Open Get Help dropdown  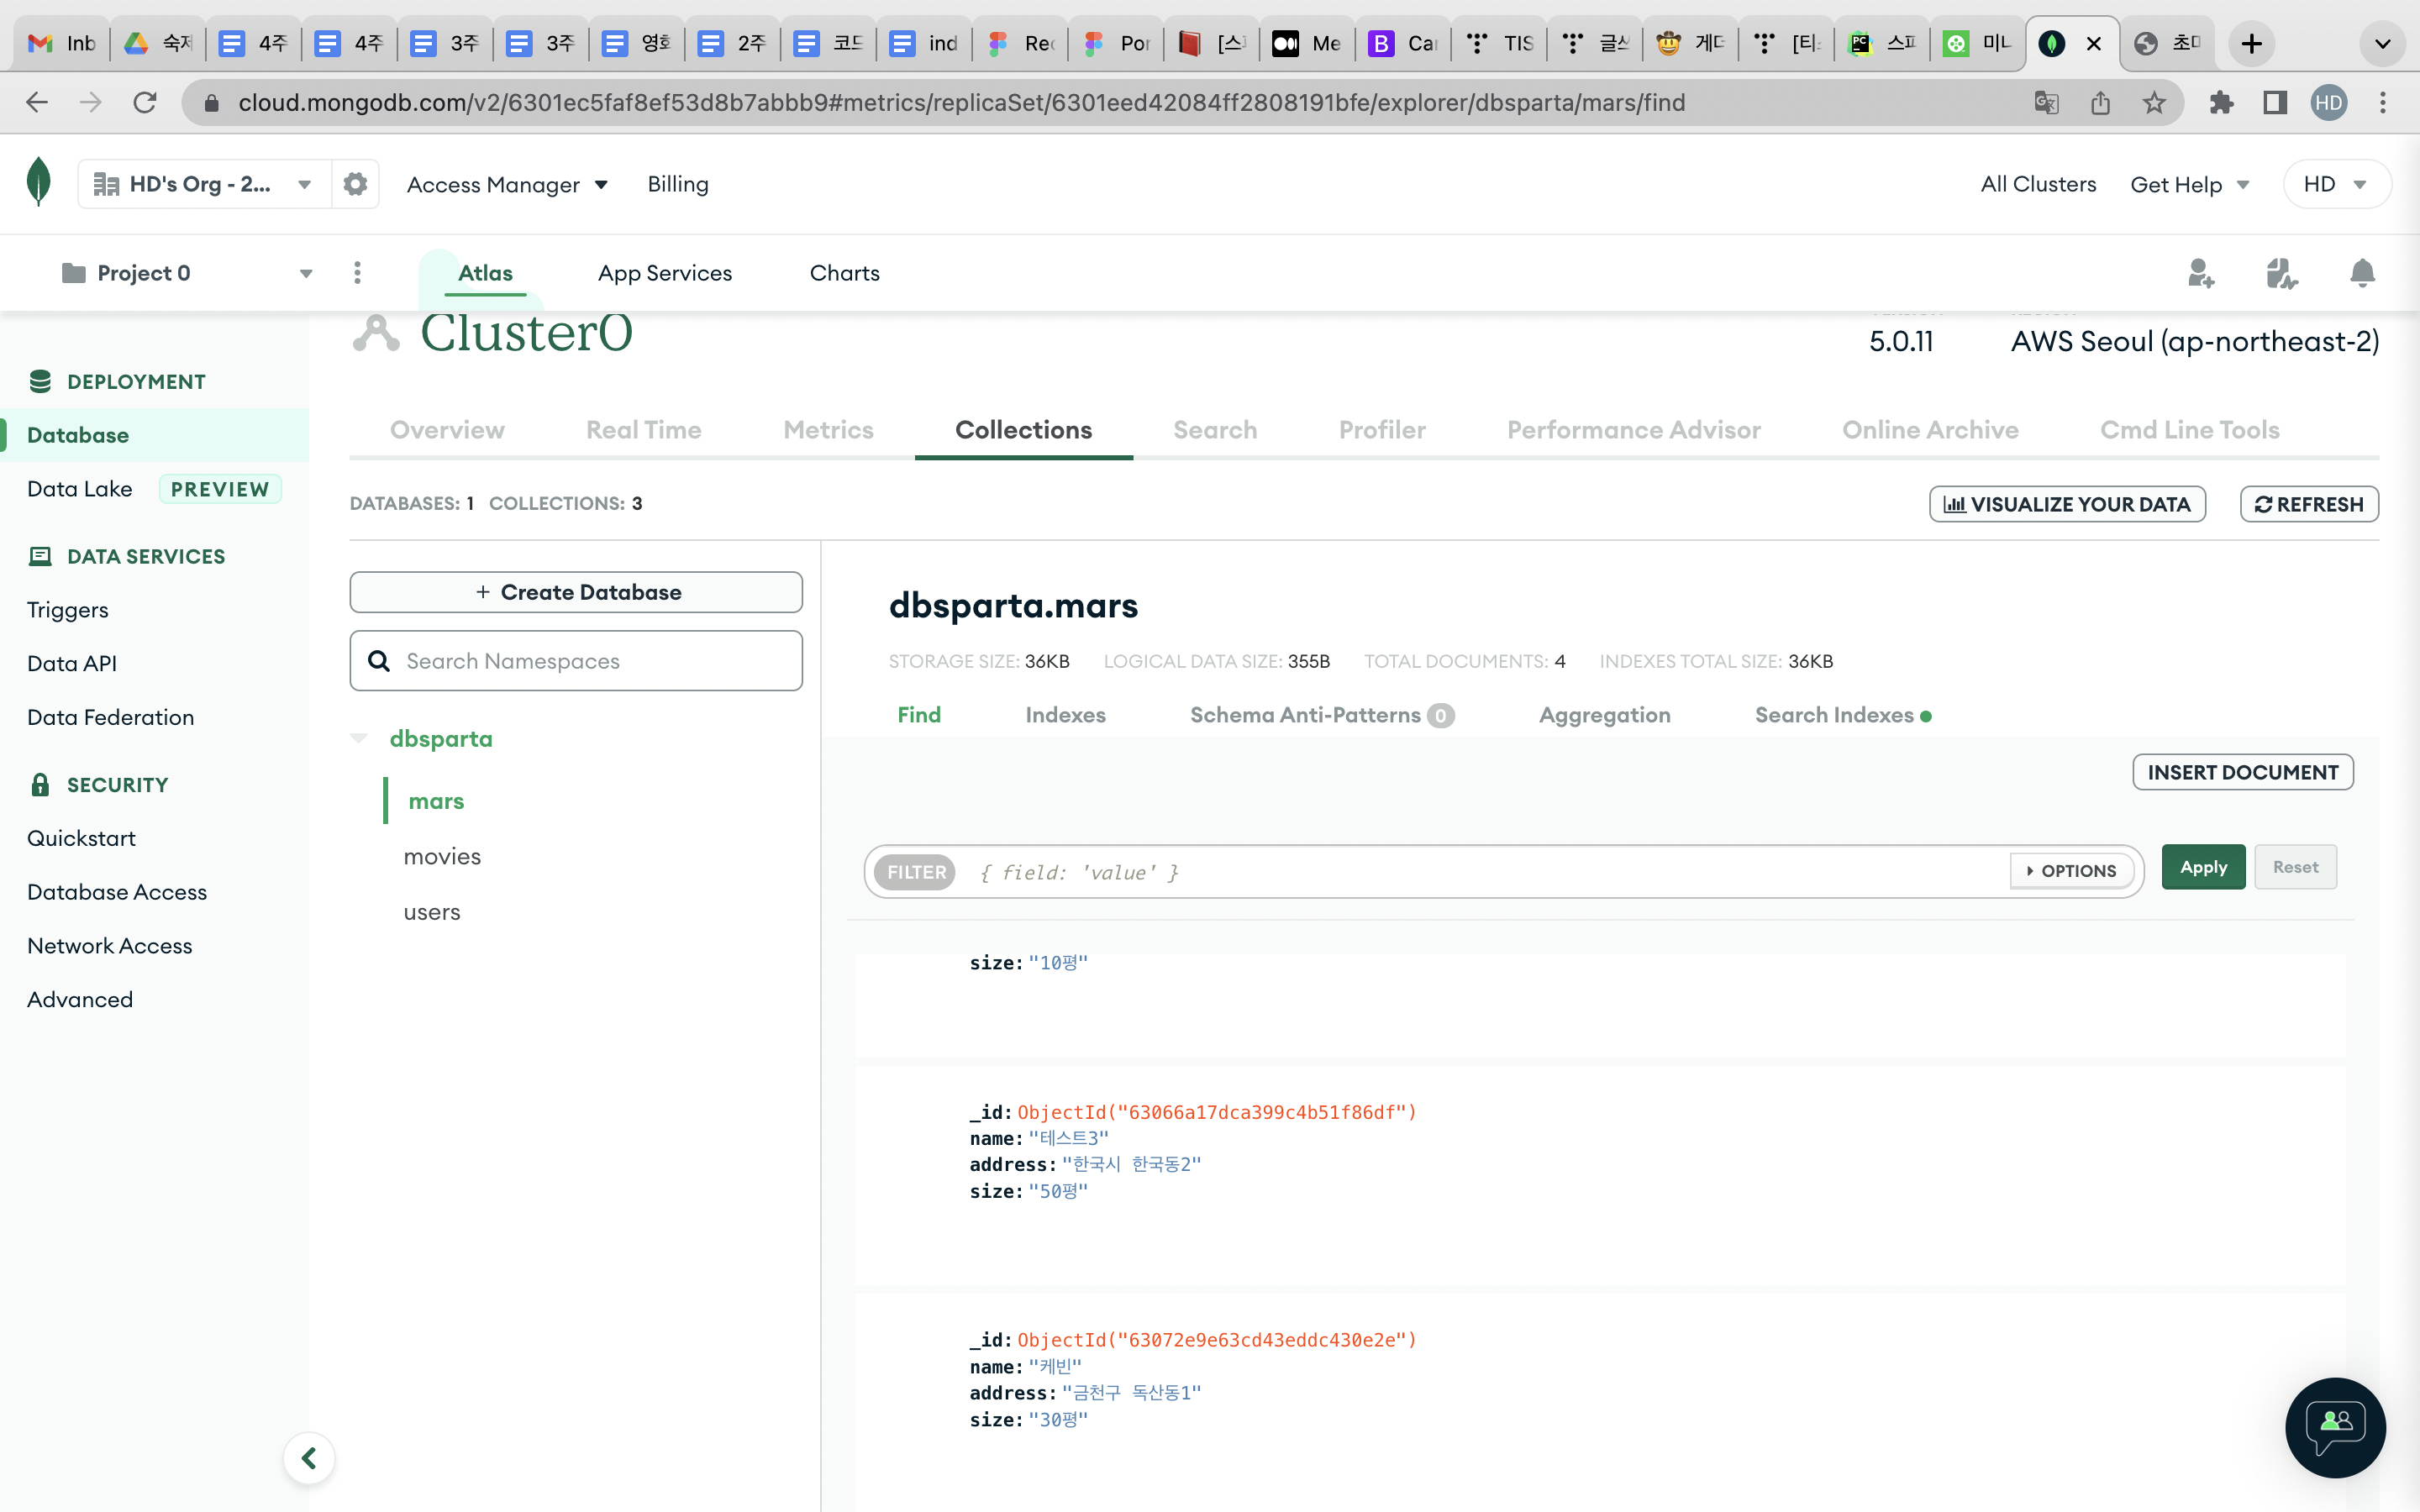tap(2190, 184)
